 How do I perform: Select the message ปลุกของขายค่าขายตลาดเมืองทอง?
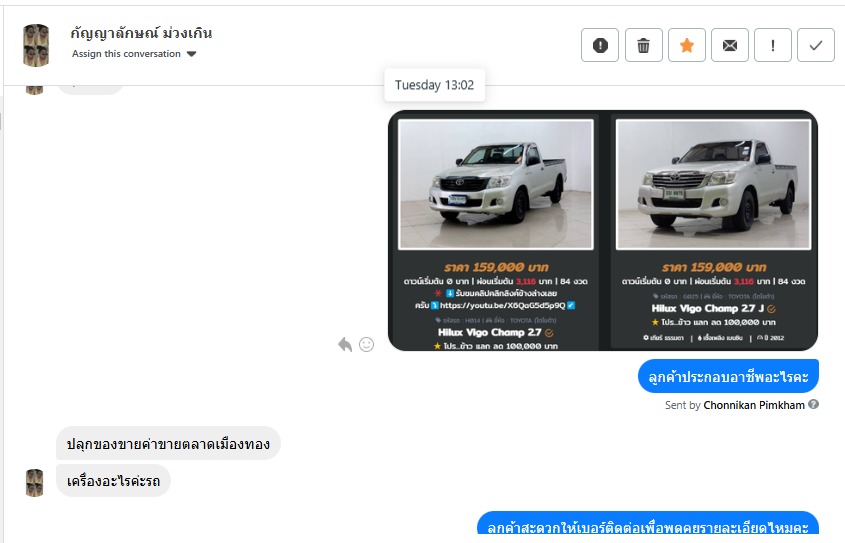tap(168, 443)
